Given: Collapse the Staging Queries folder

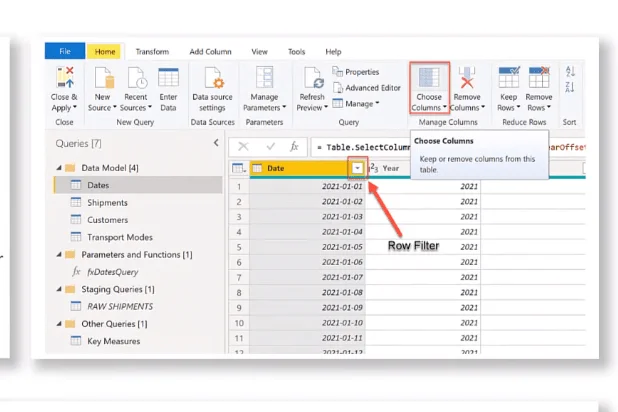Looking at the screenshot, I should coord(59,289).
